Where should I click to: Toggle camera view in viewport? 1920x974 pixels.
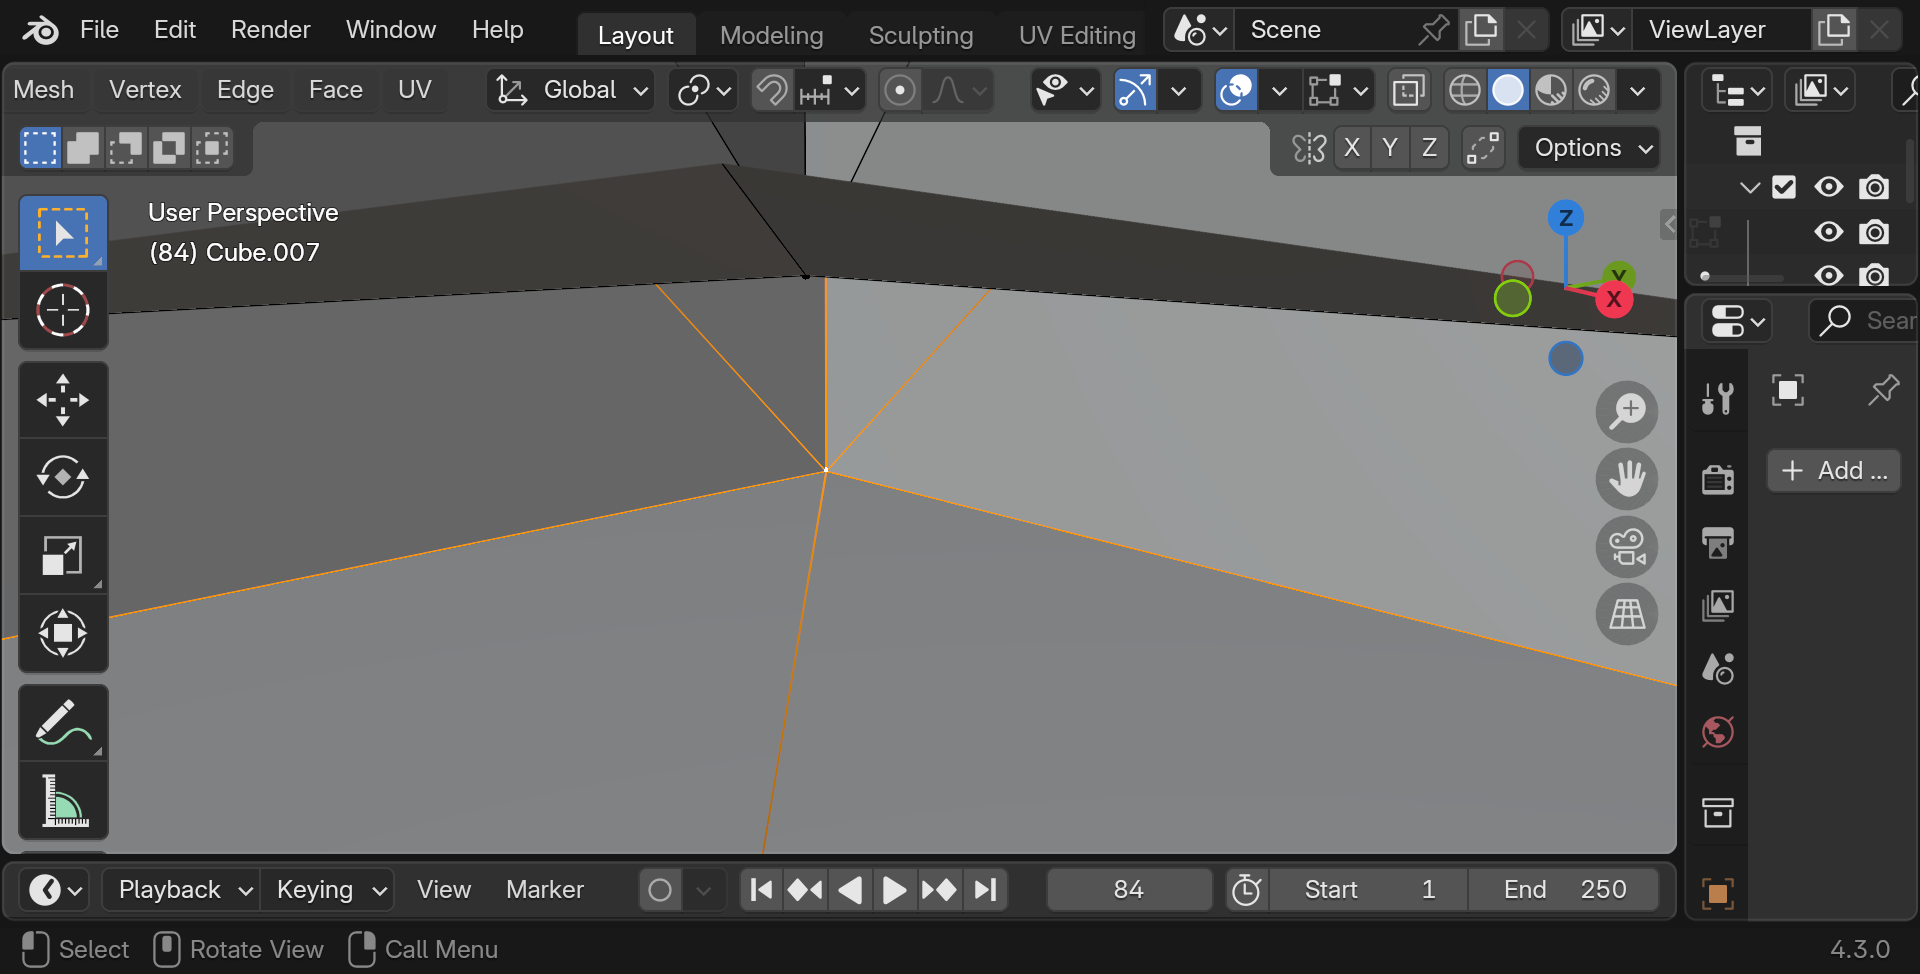(1626, 547)
